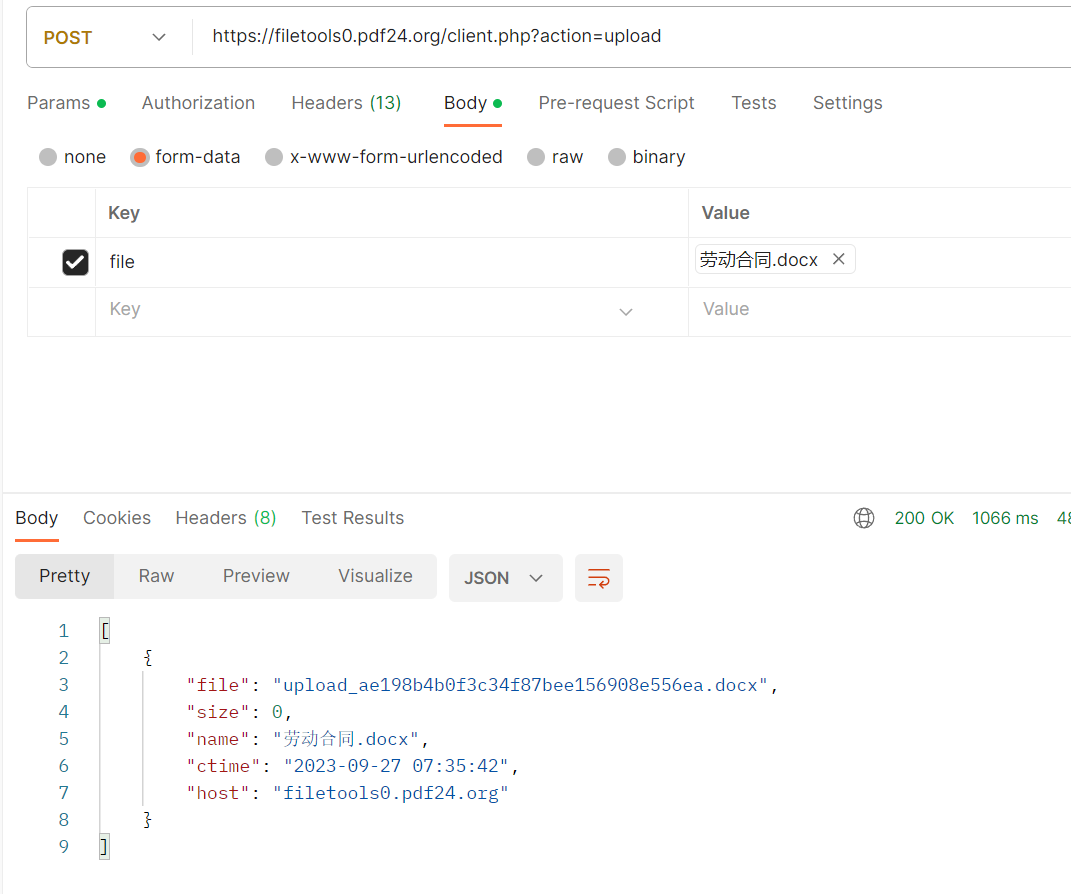1071x894 pixels.
Task: Select the x-www-form-urlencoded option
Action: (x=274, y=157)
